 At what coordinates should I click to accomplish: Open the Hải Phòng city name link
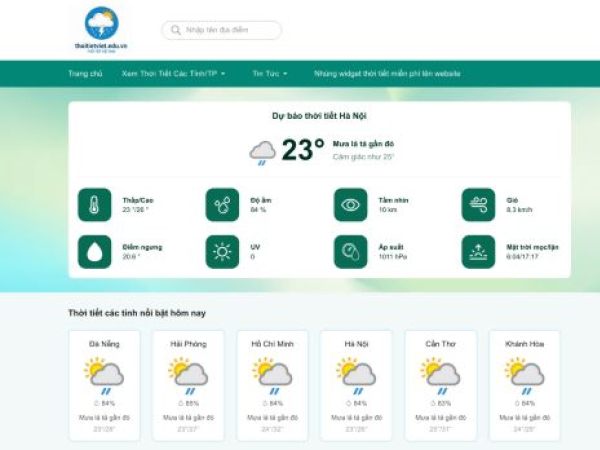(x=188, y=344)
